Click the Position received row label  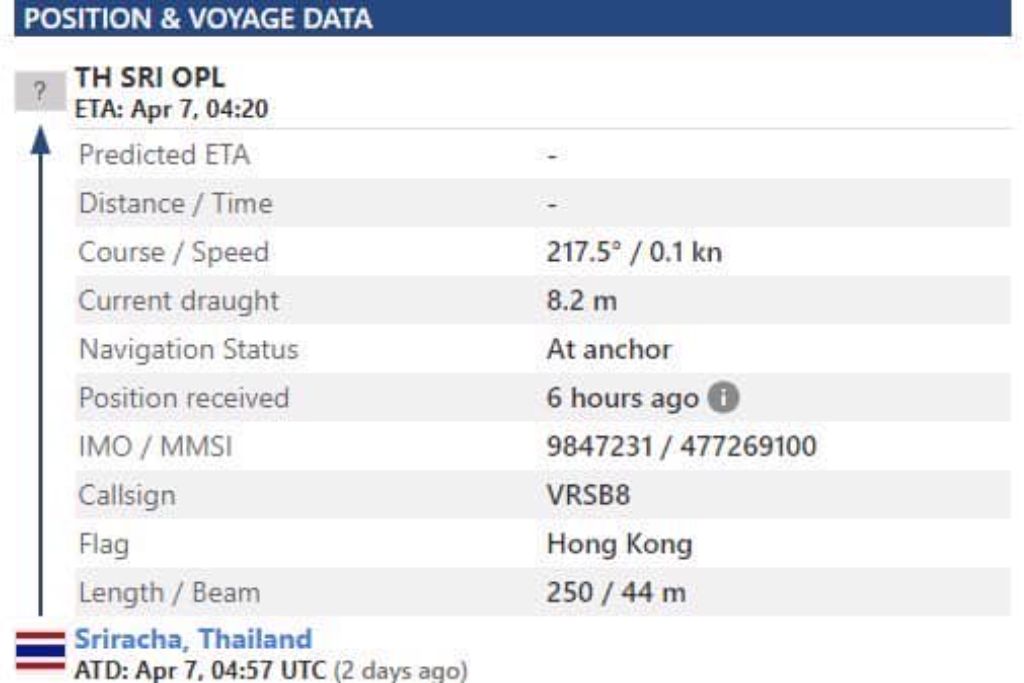tap(184, 398)
